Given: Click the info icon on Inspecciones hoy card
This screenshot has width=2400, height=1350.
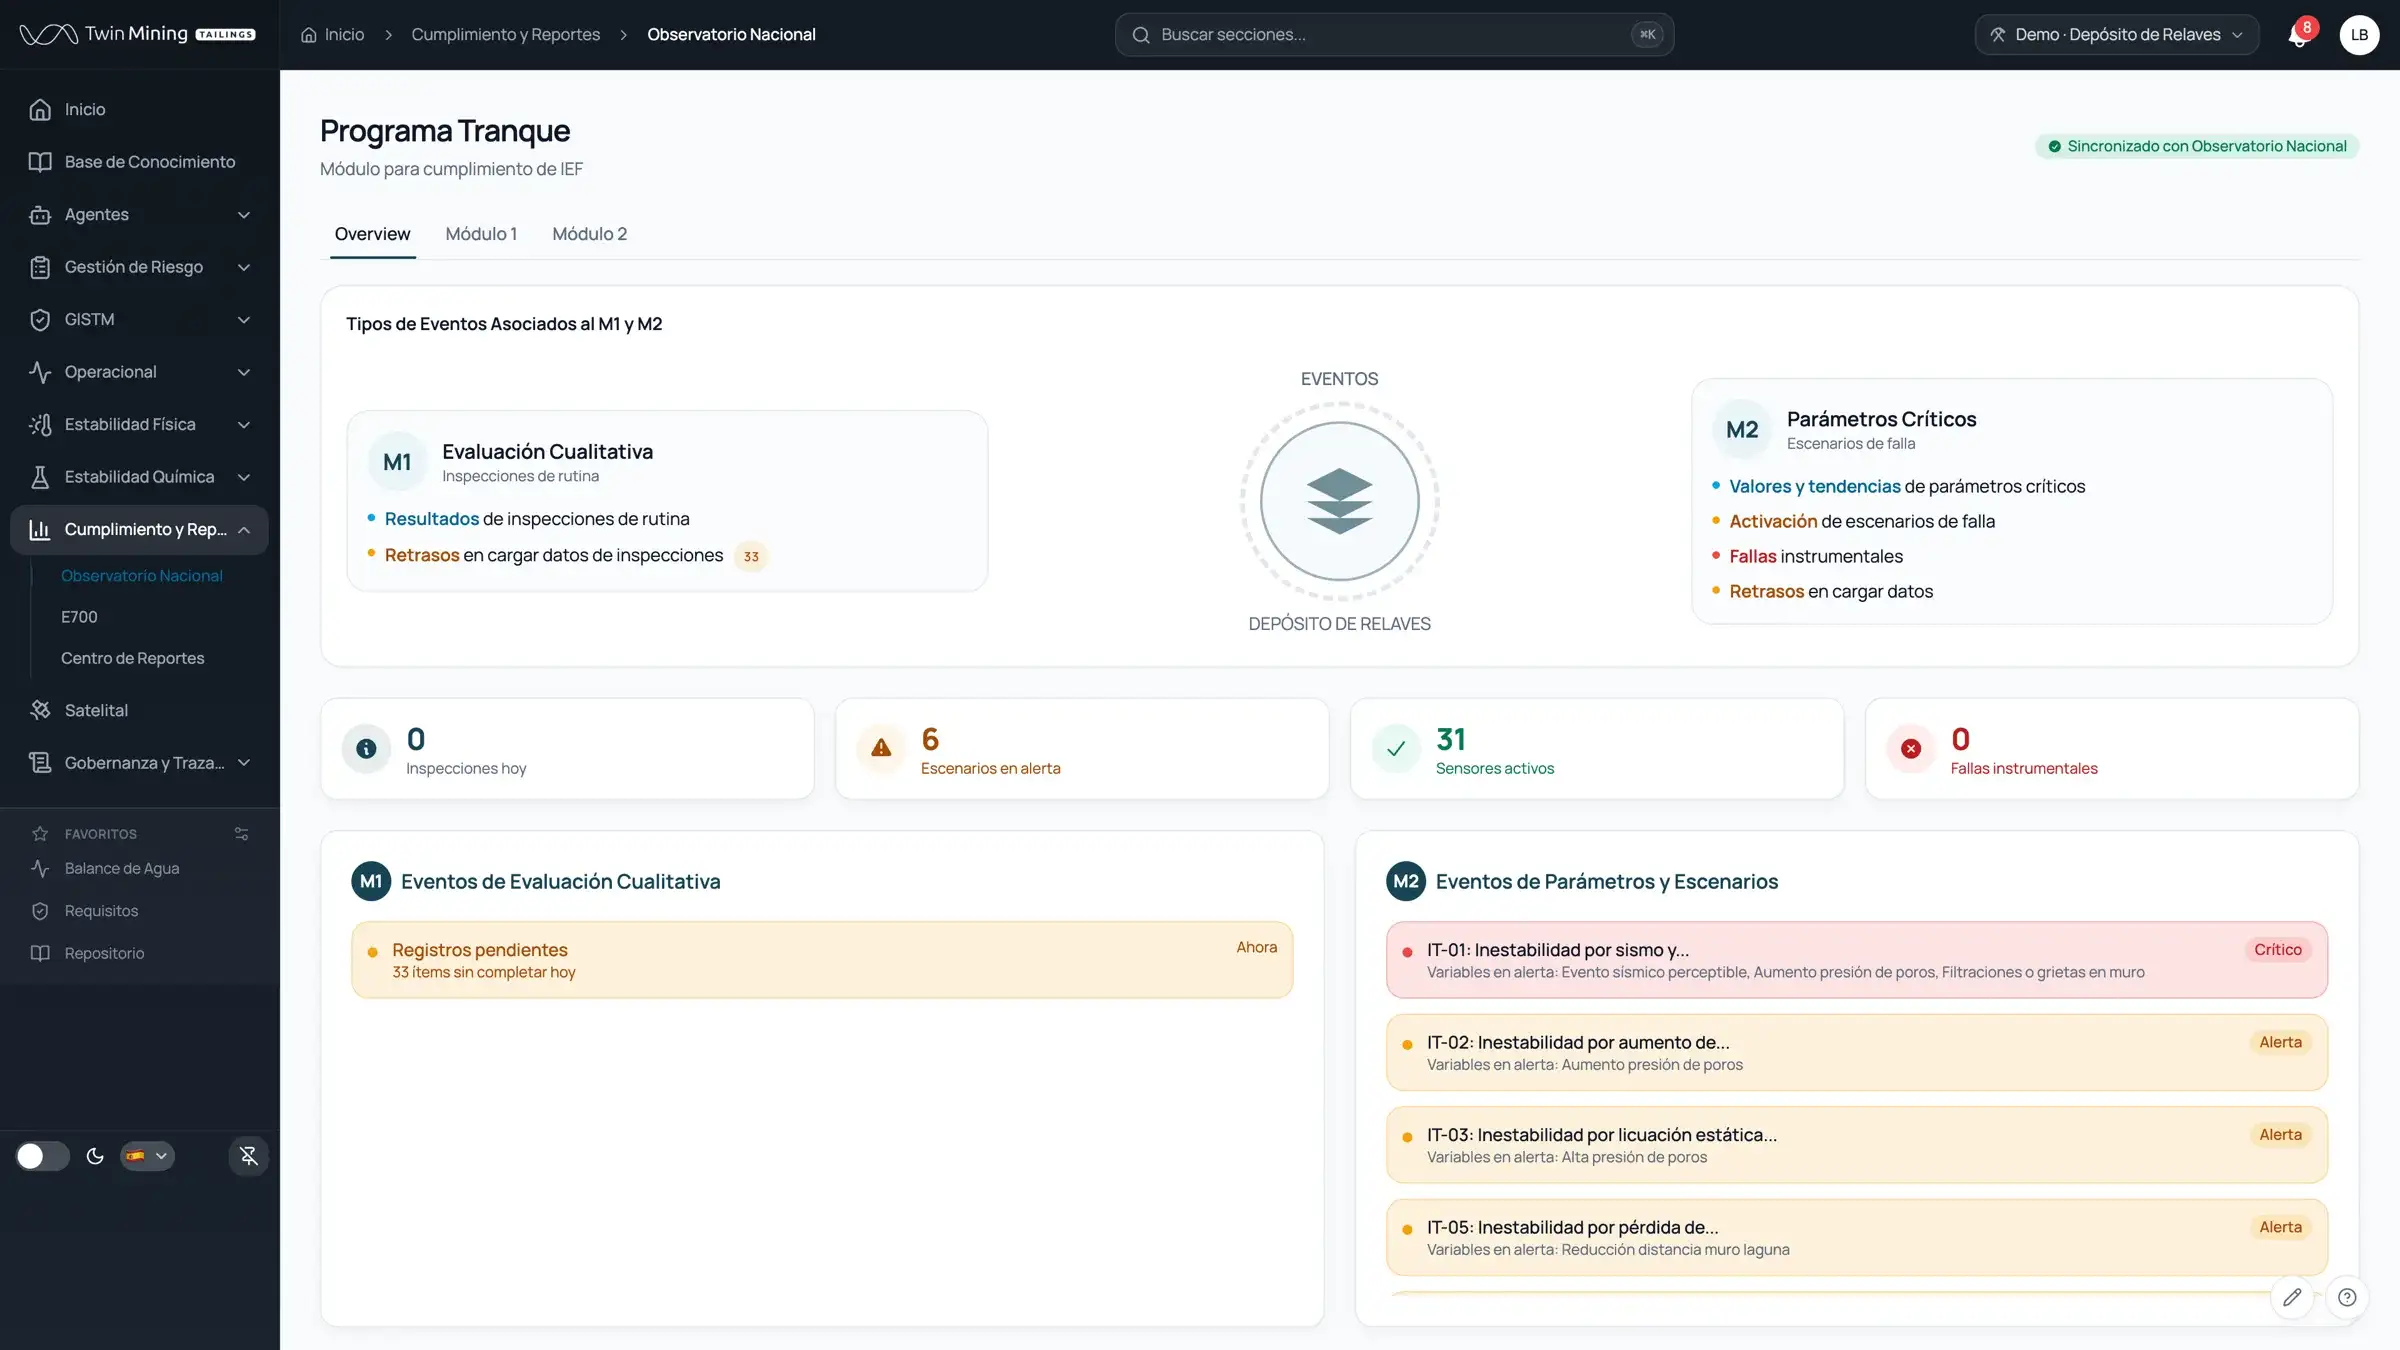Looking at the screenshot, I should 366,748.
